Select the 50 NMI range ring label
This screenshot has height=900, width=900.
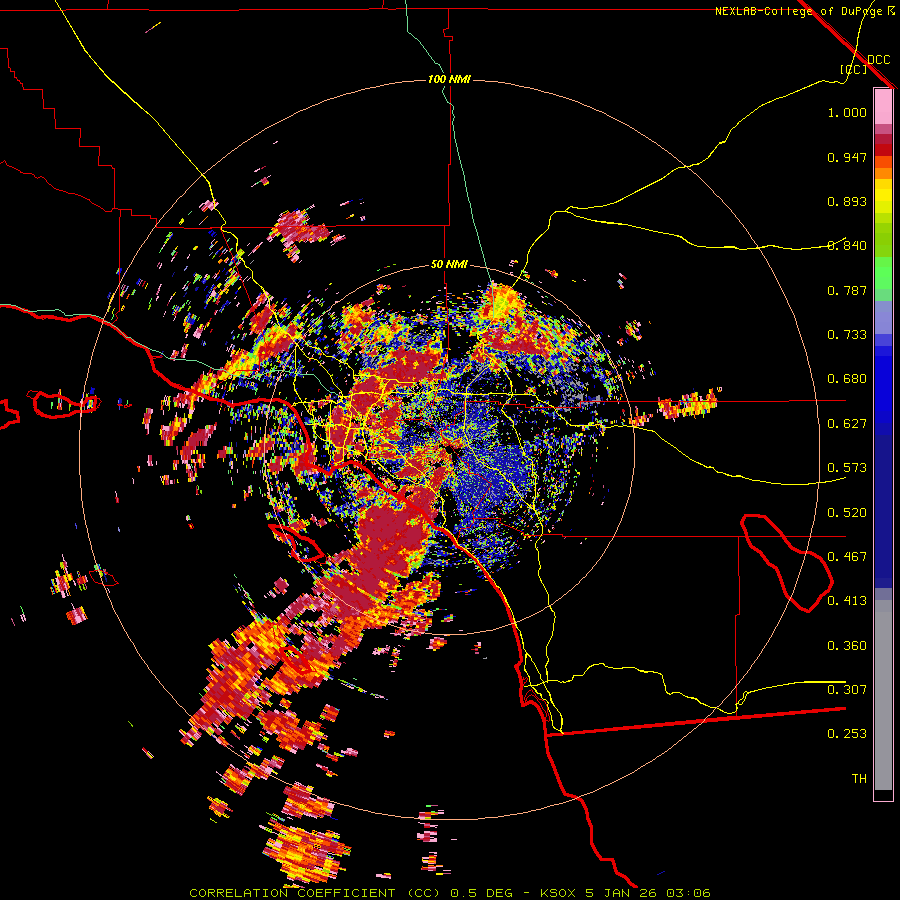[x=449, y=264]
